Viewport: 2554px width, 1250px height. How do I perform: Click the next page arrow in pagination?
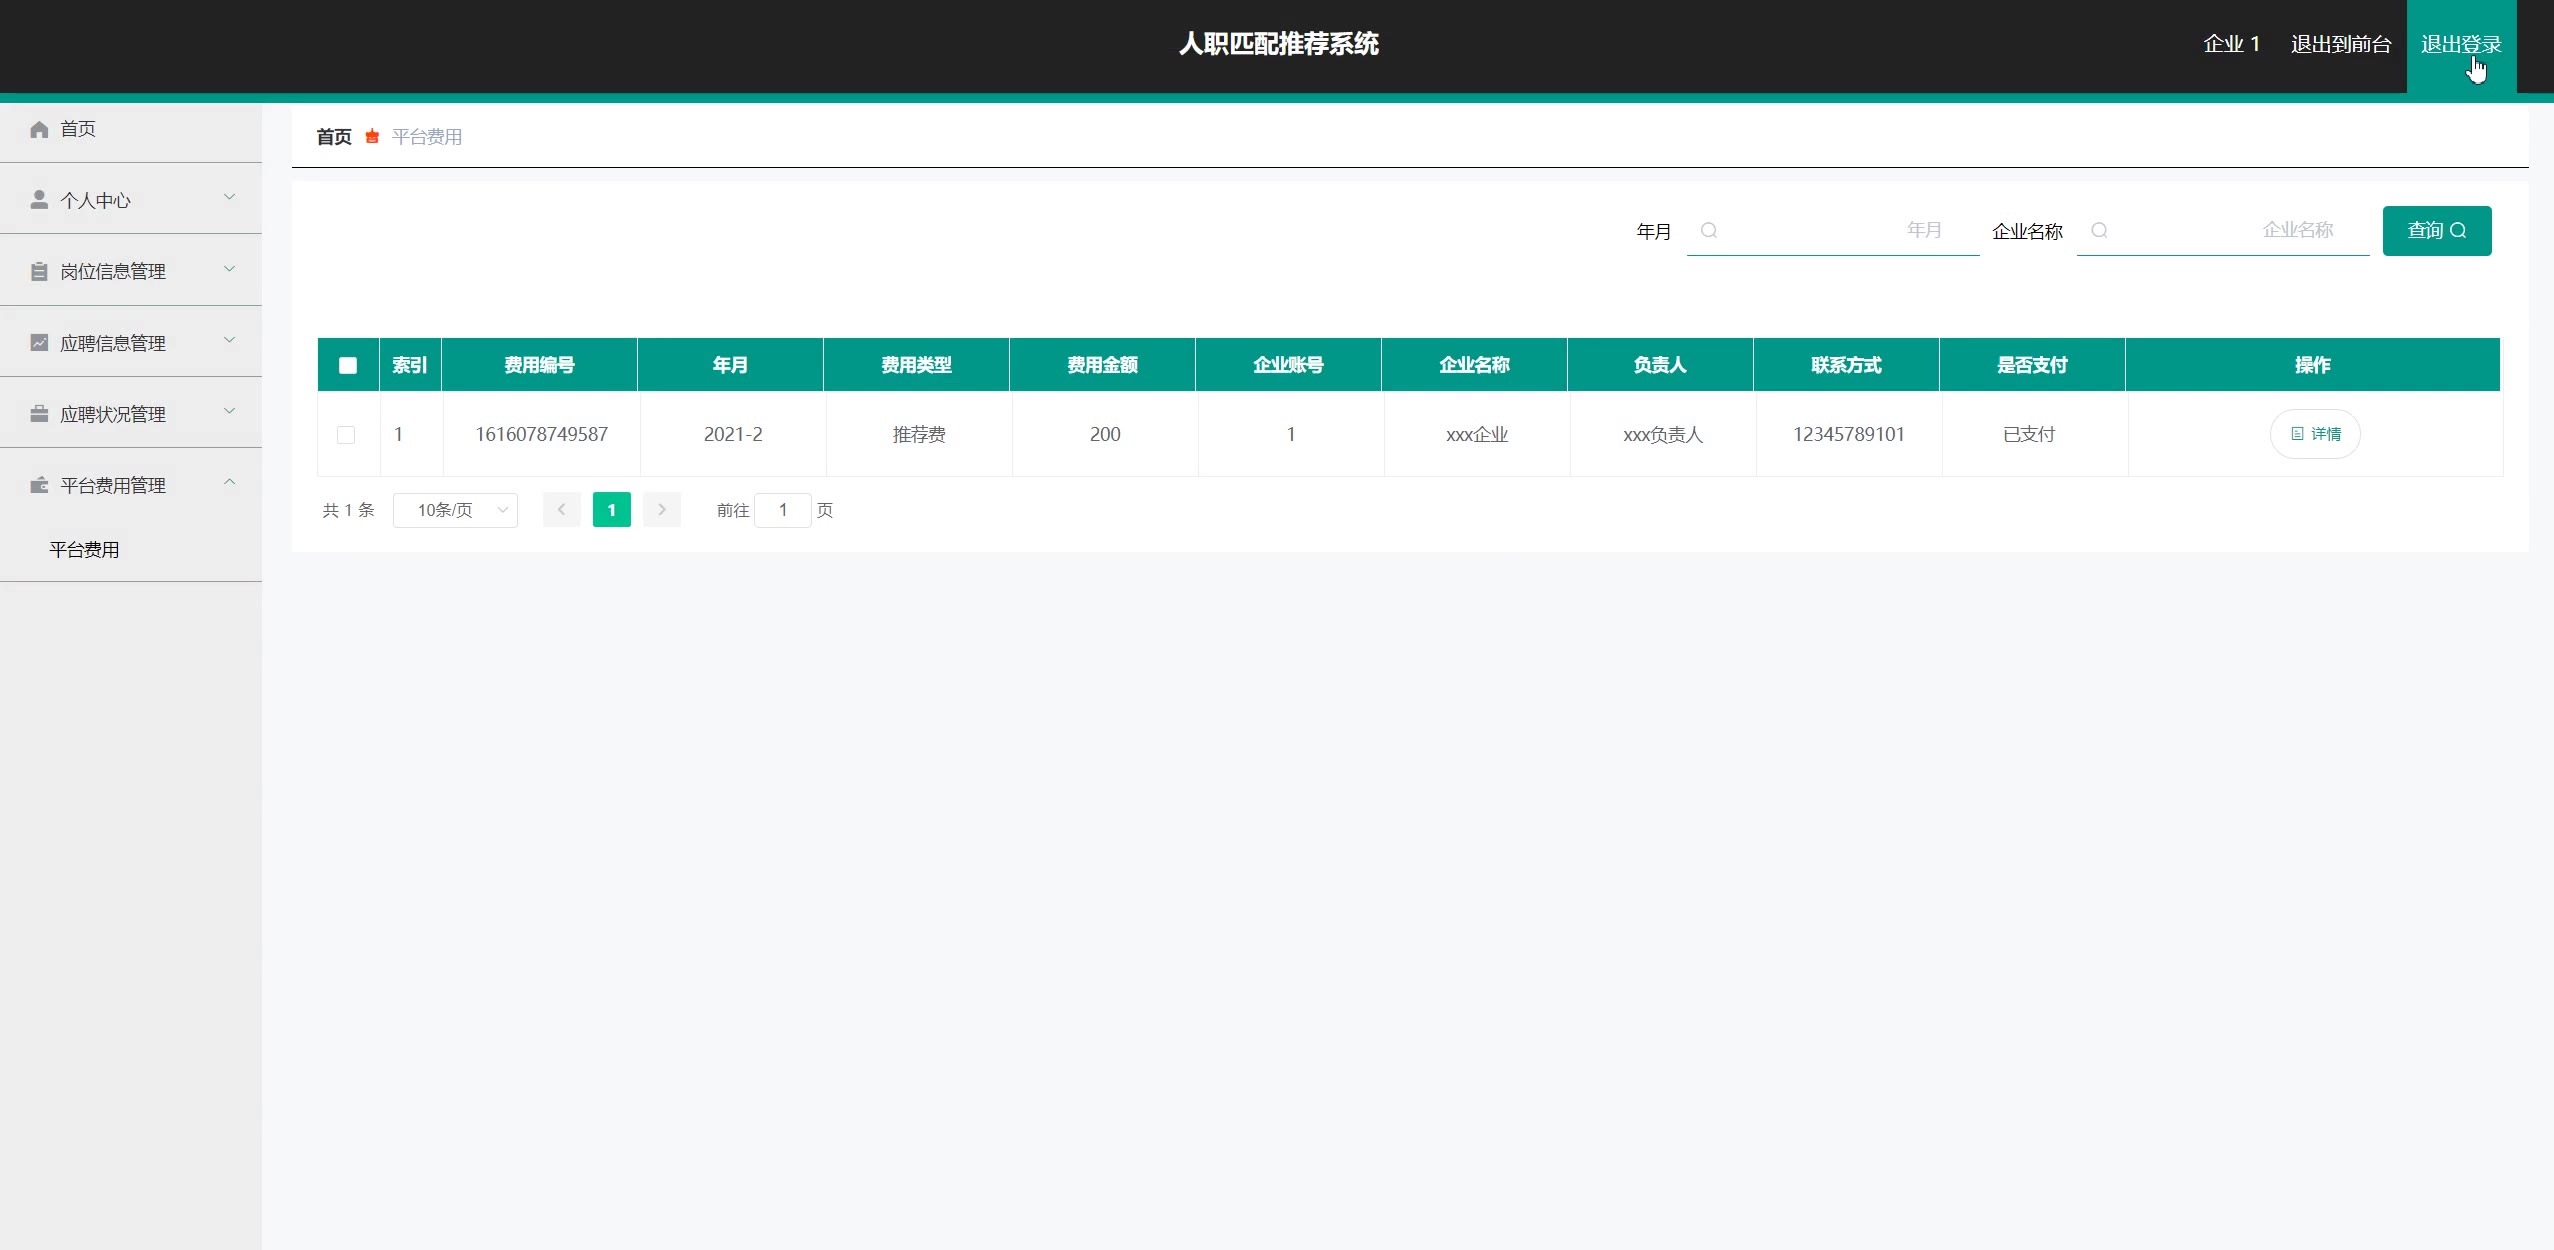[662, 510]
